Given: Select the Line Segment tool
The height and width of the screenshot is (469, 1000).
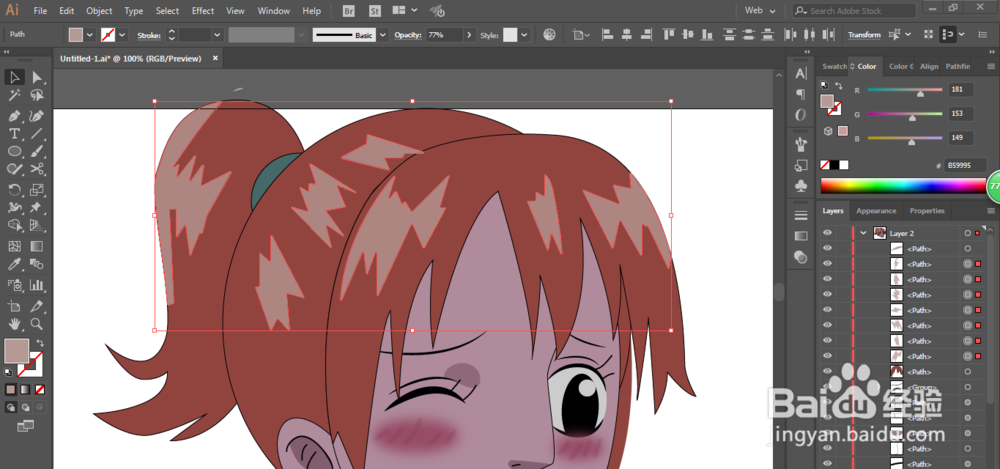Looking at the screenshot, I should click(x=37, y=134).
